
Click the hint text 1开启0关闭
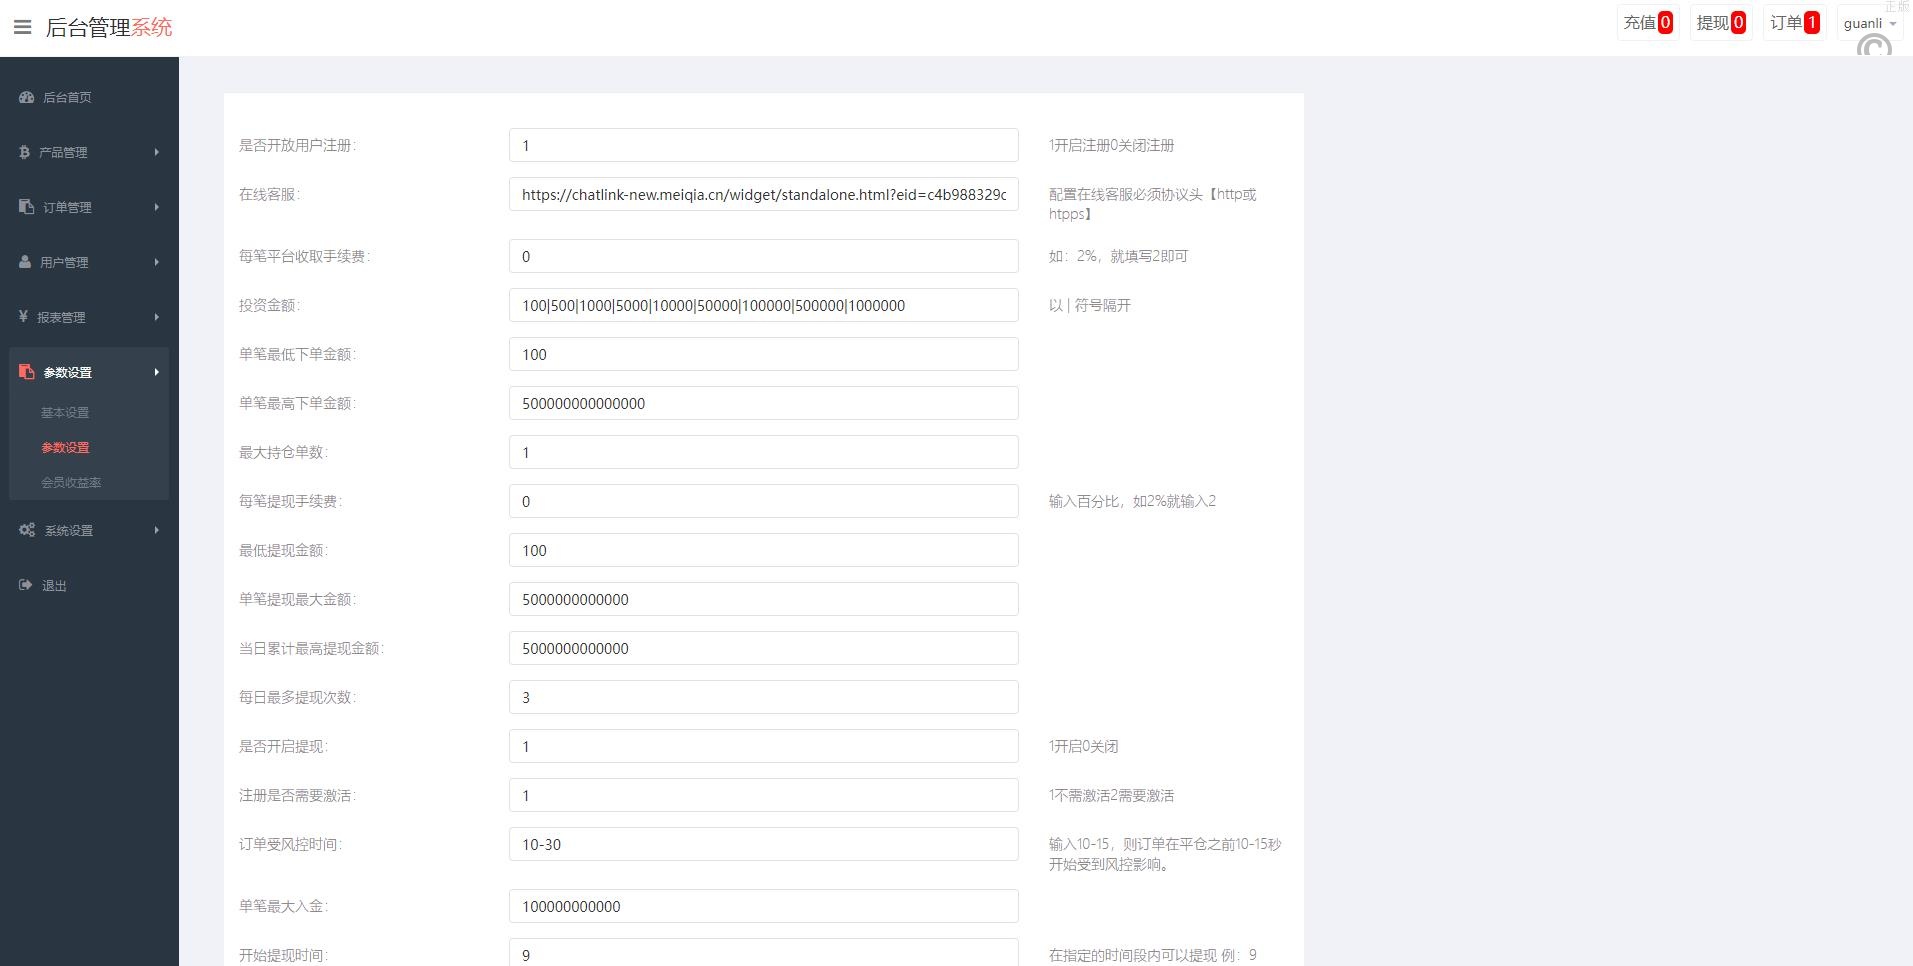1083,746
